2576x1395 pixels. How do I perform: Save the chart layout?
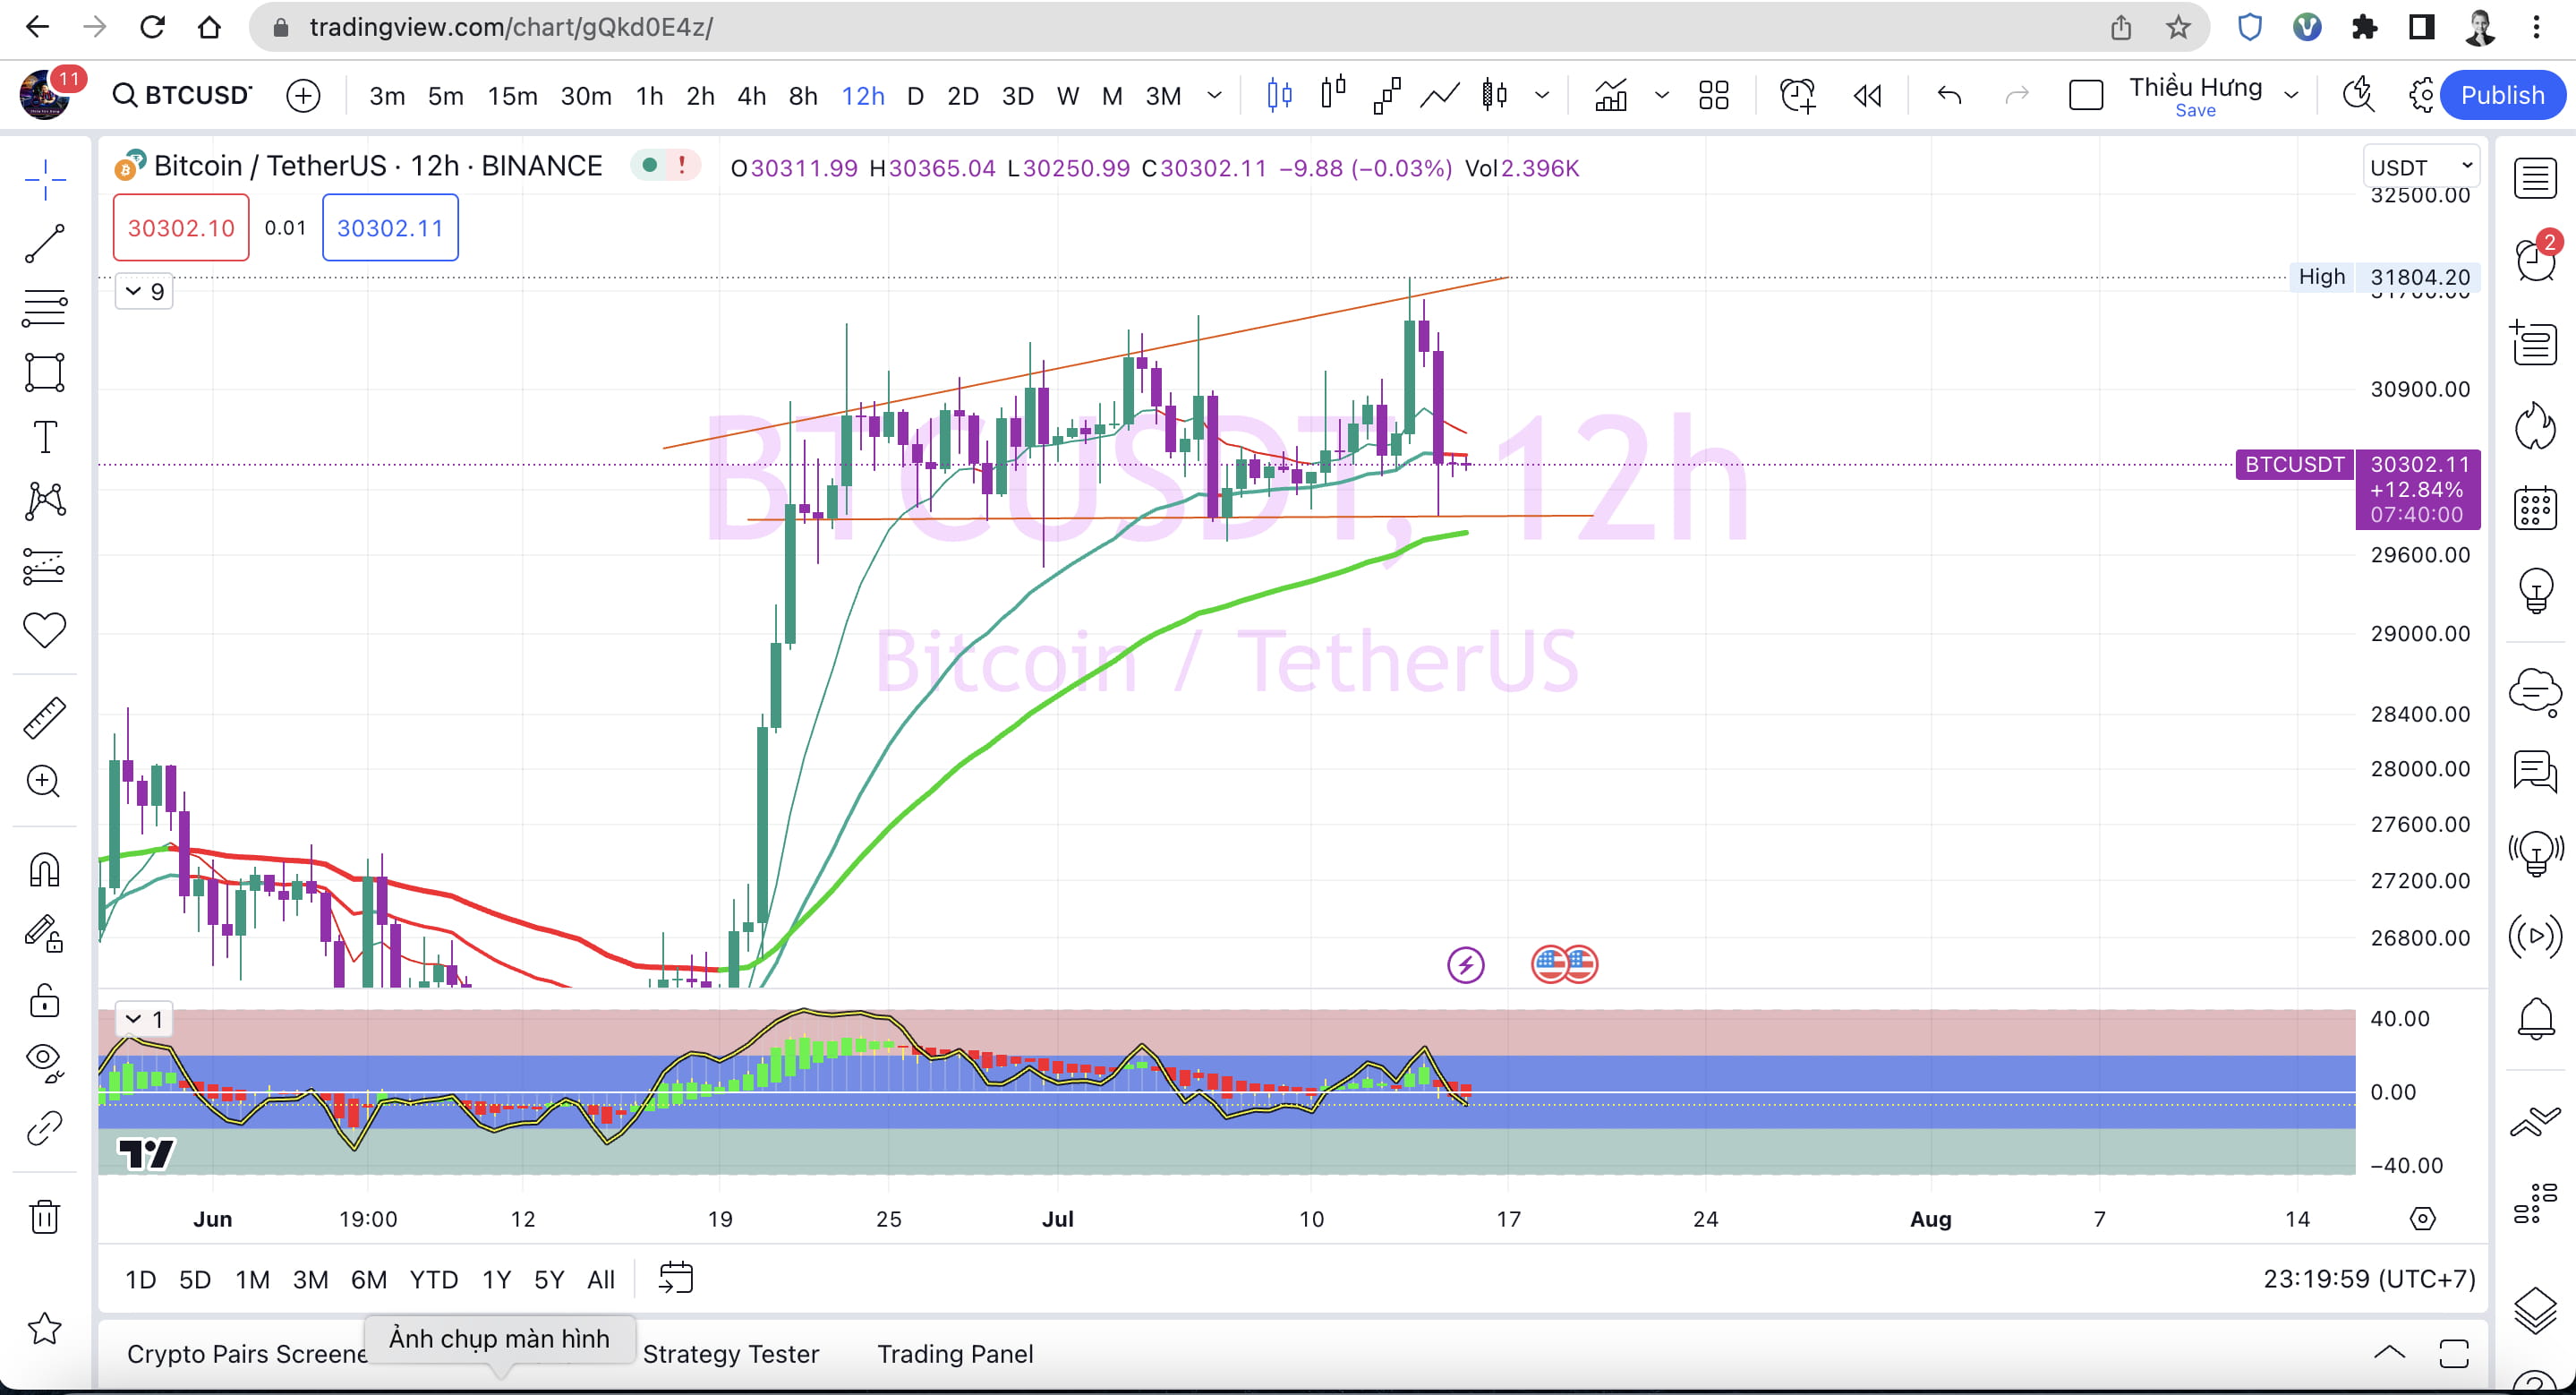2196,110
